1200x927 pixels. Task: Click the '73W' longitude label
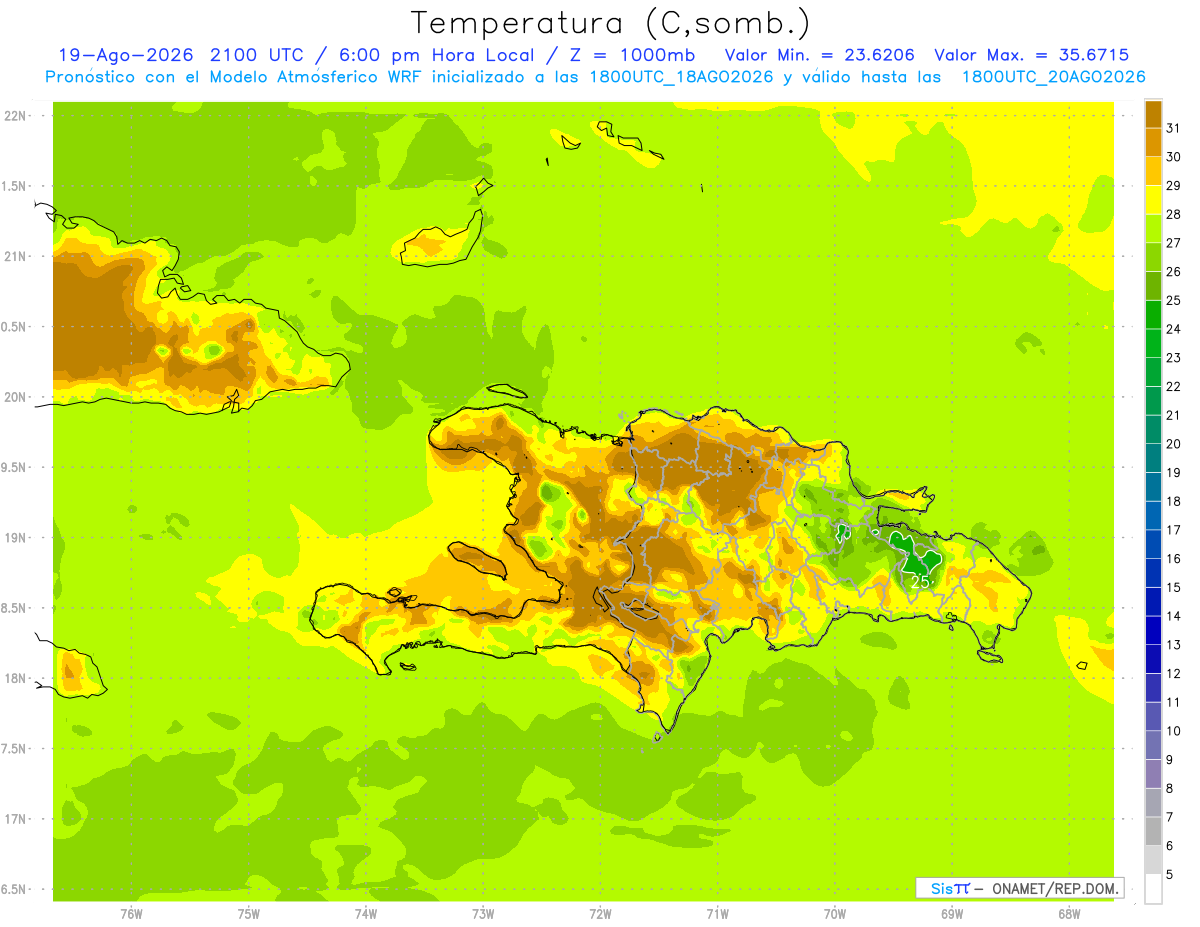(483, 914)
